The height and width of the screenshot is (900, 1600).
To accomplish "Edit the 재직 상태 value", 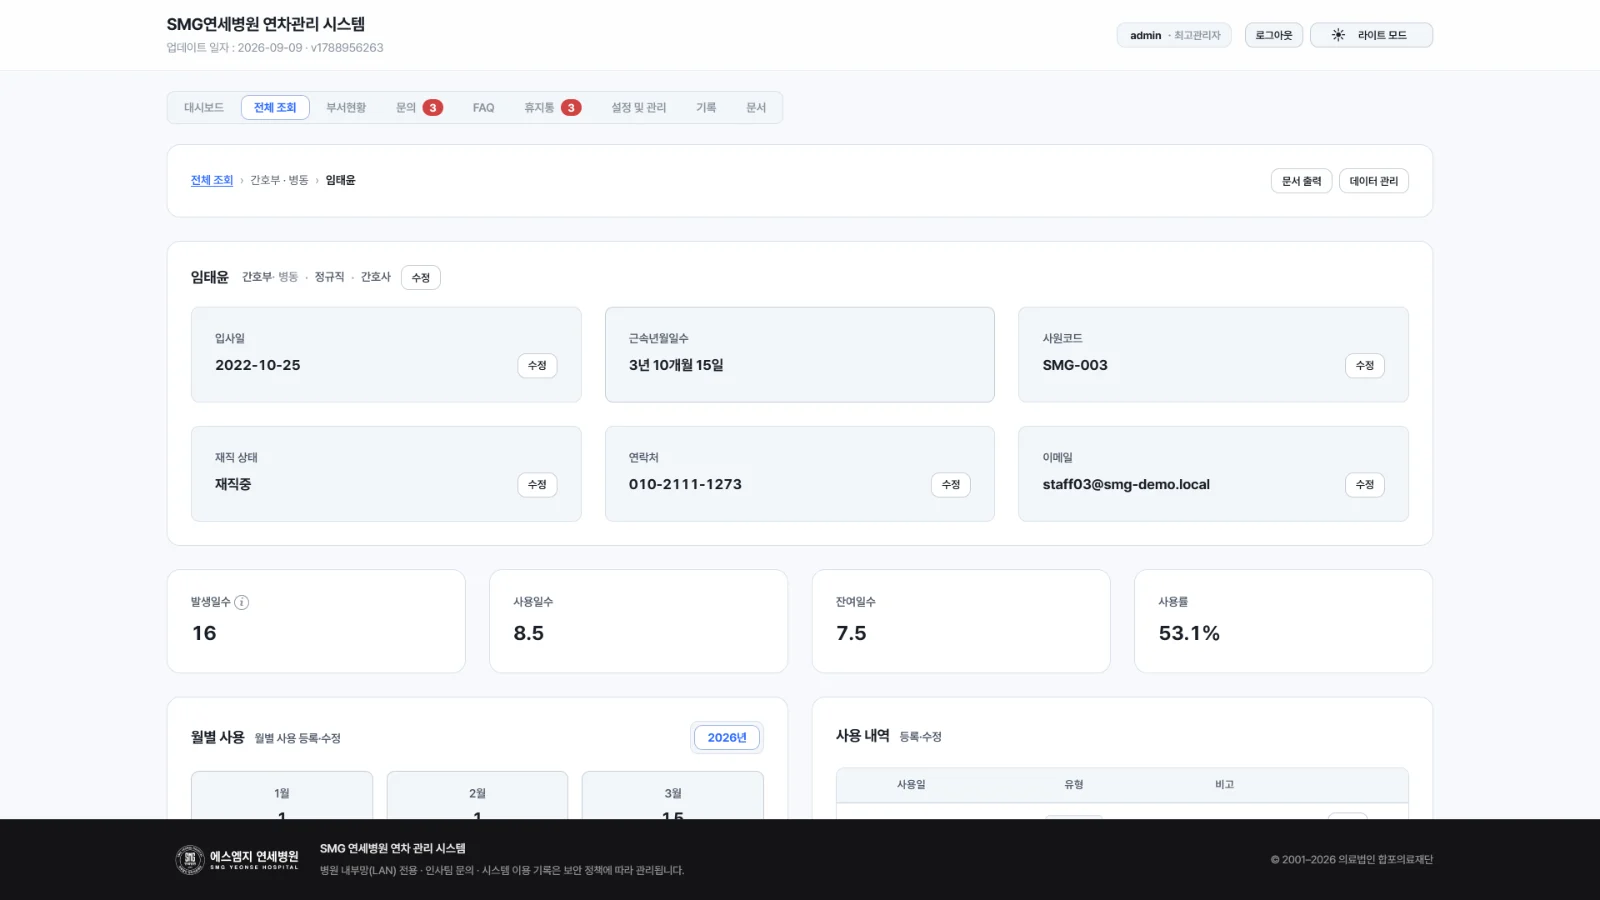I will pos(537,485).
